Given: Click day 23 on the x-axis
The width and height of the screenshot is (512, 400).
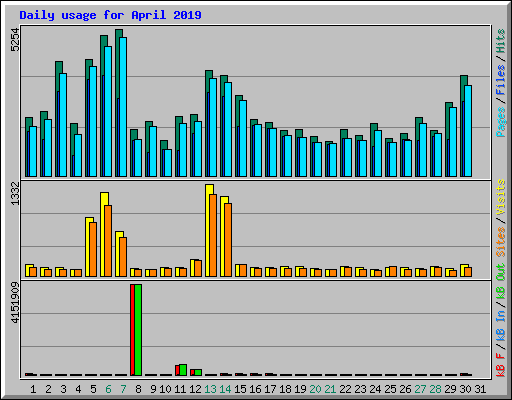Looking at the screenshot, I should click(360, 389).
